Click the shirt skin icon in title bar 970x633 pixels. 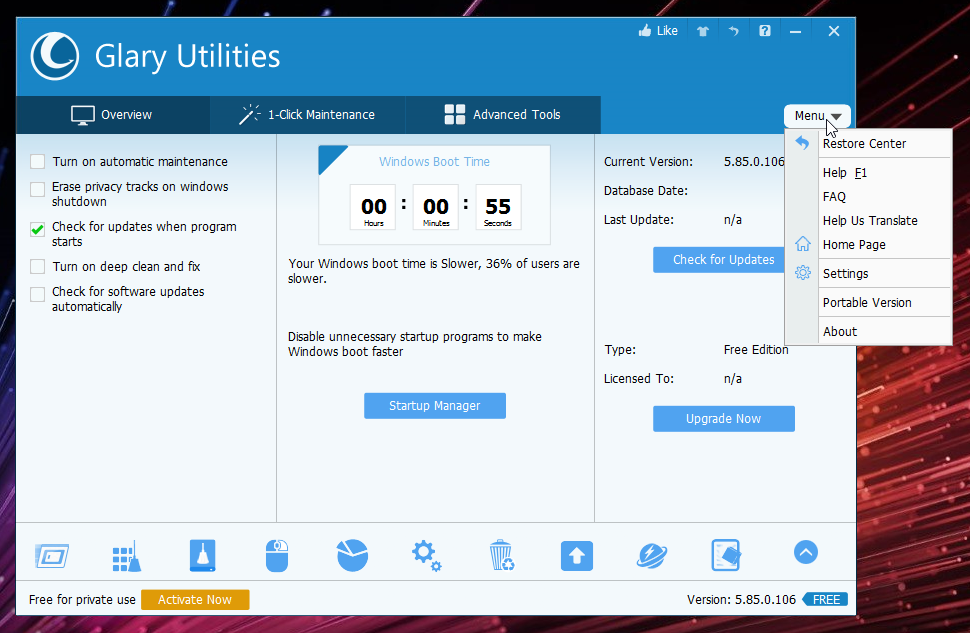pyautogui.click(x=703, y=31)
